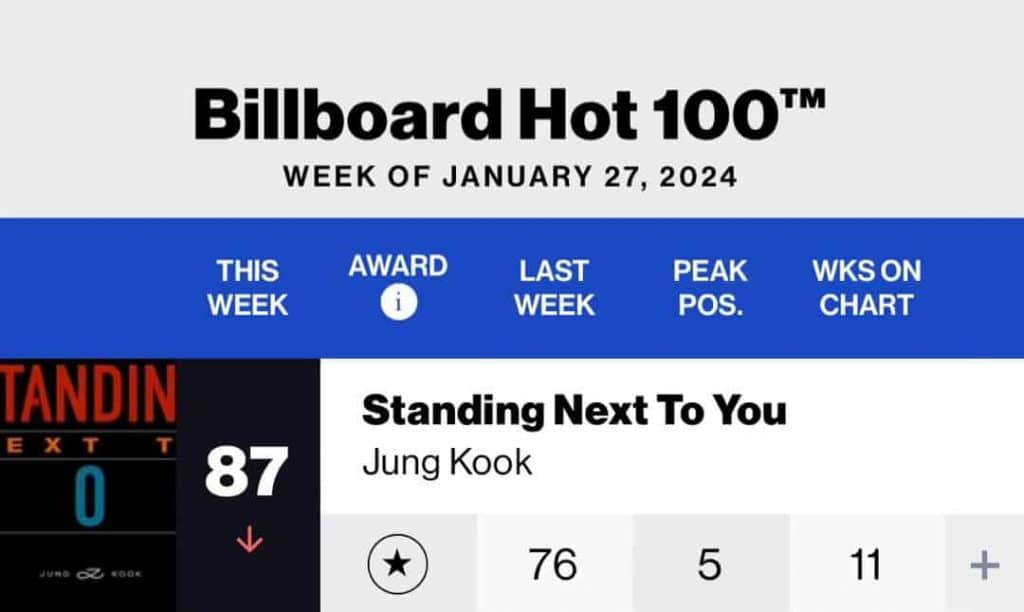1024x612 pixels.
Task: Click the peak position value 5
Action: coord(710,566)
